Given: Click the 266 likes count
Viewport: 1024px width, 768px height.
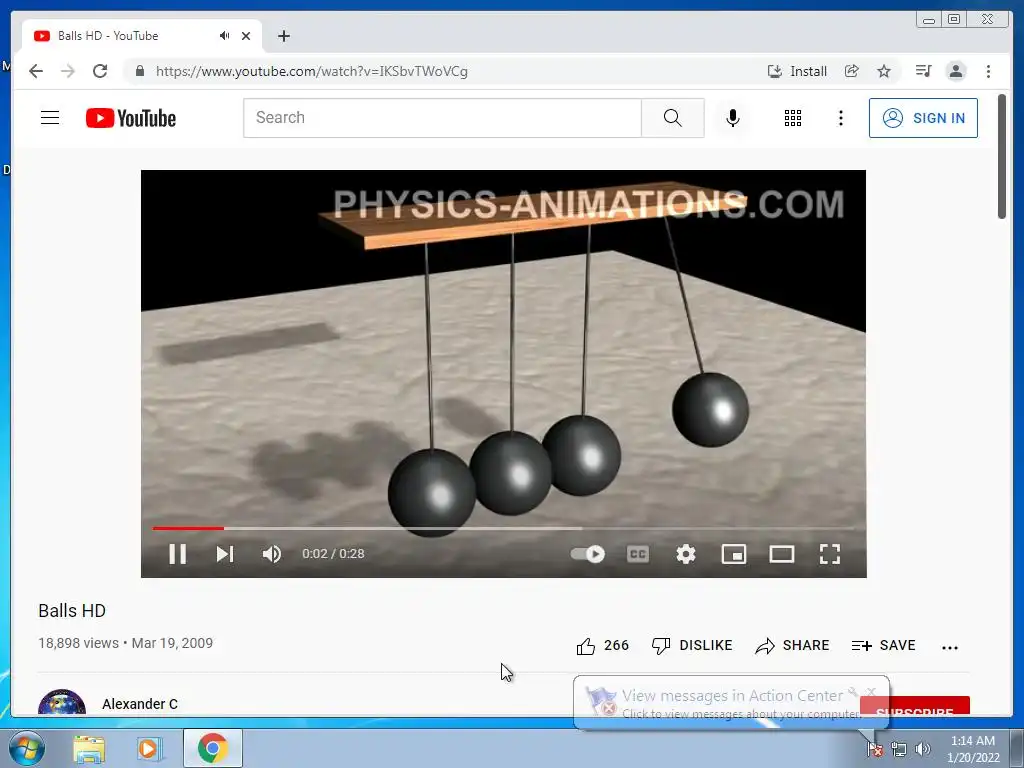Looking at the screenshot, I should tap(616, 645).
